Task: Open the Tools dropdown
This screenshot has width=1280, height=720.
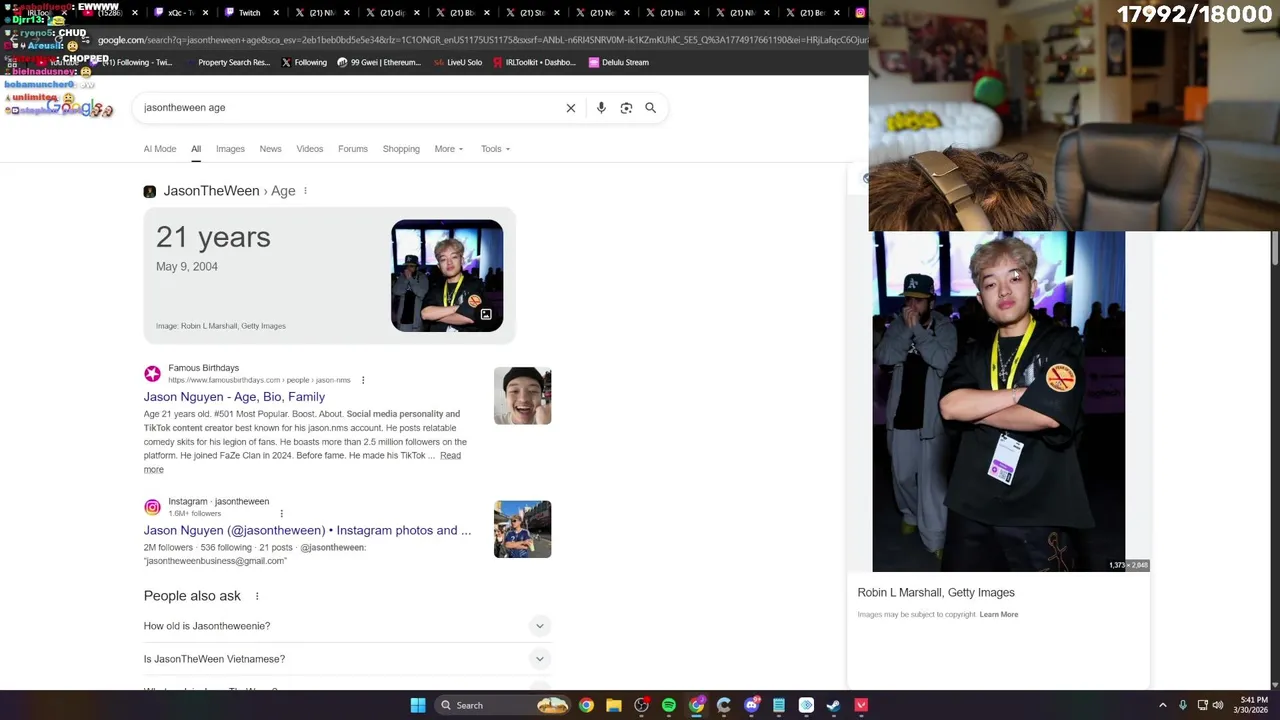Action: coord(495,149)
